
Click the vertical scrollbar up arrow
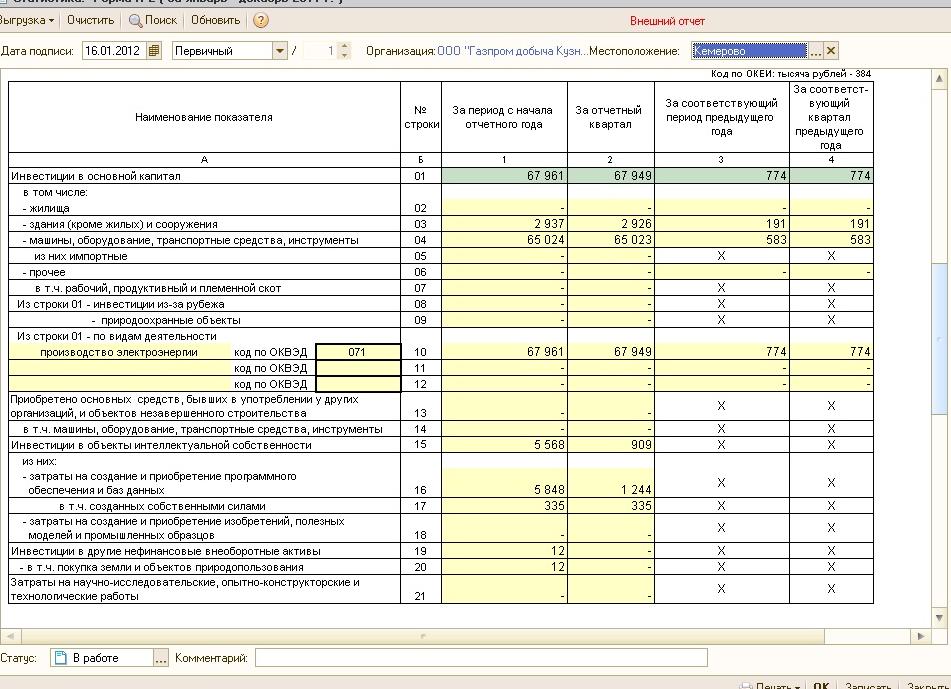click(939, 78)
